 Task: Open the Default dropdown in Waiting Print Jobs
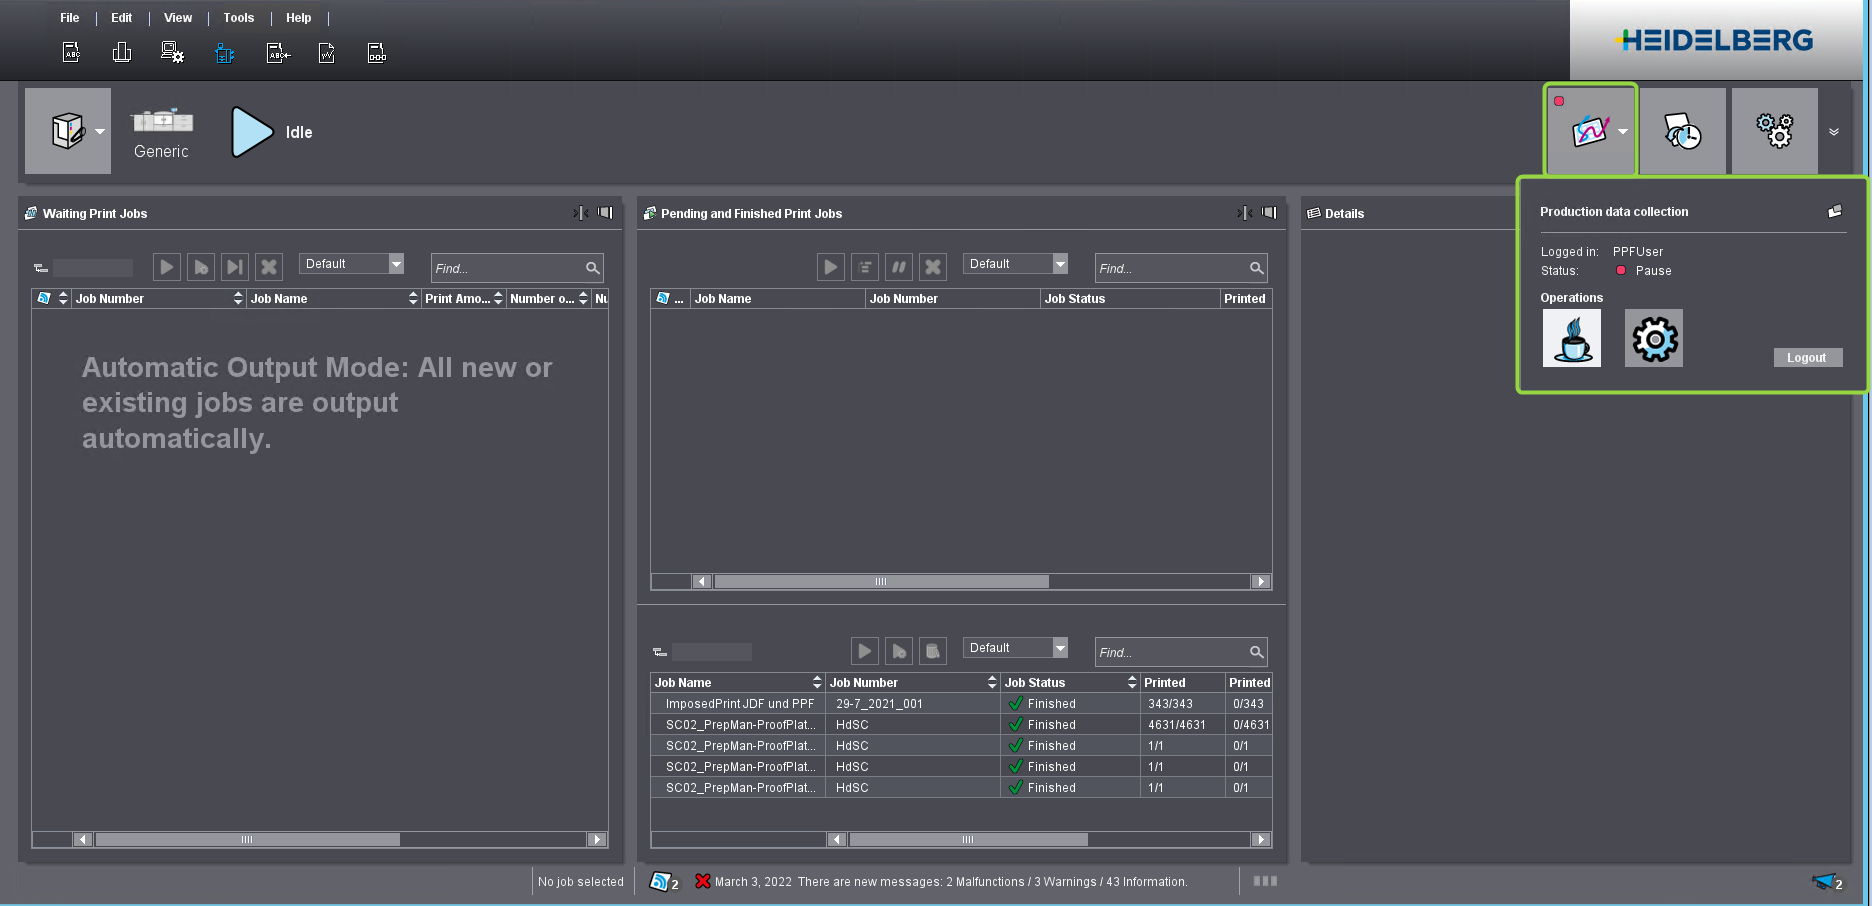[x=396, y=264]
